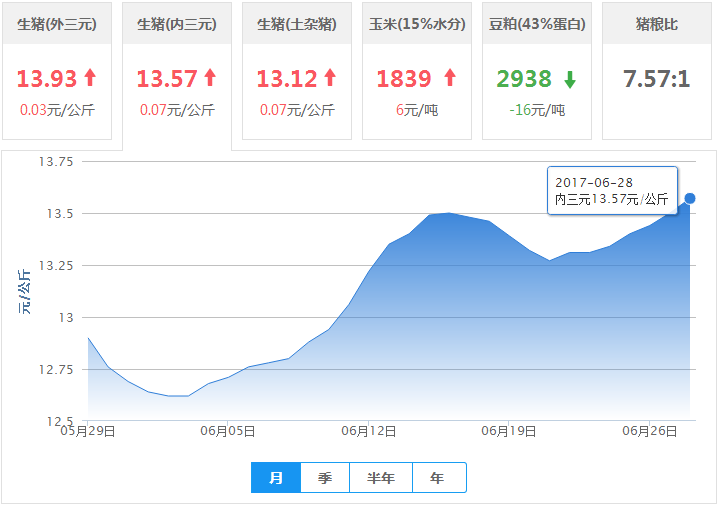Click green down arrow beside 2938
This screenshot has width=720, height=508.
570,79
